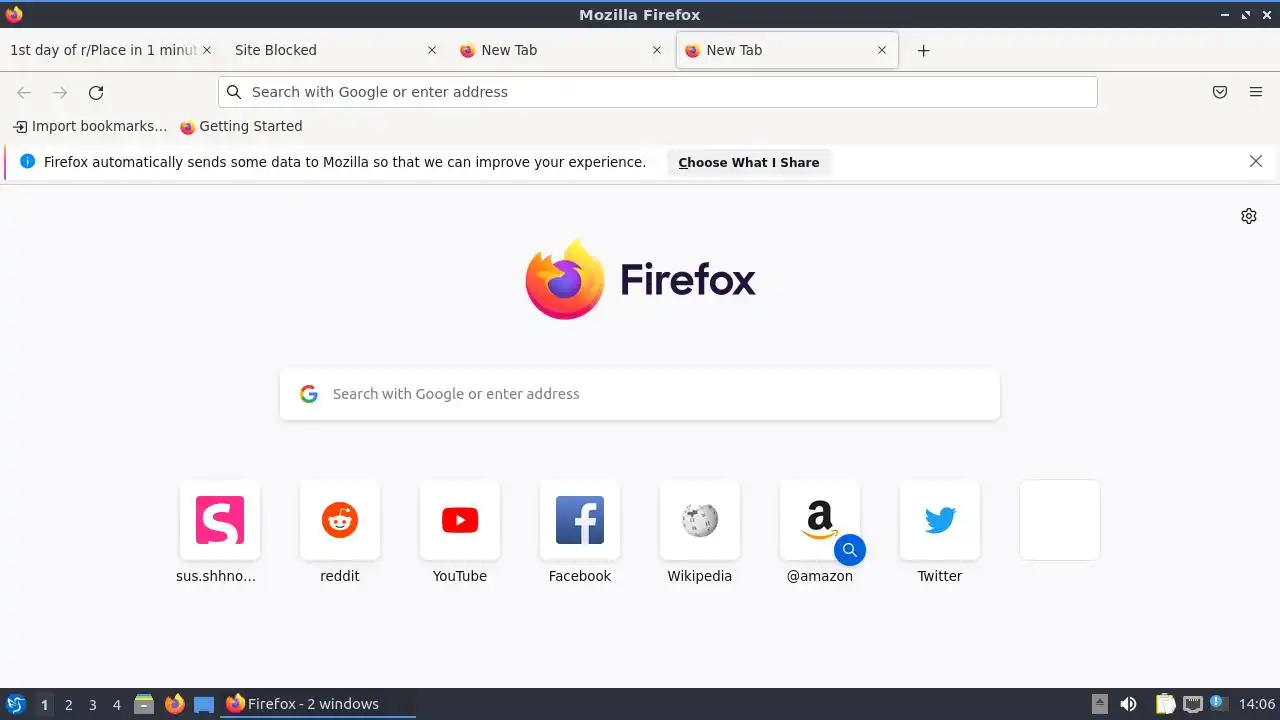1280x720 pixels.
Task: Click the empty shortcut placeholder tile
Action: (1060, 520)
